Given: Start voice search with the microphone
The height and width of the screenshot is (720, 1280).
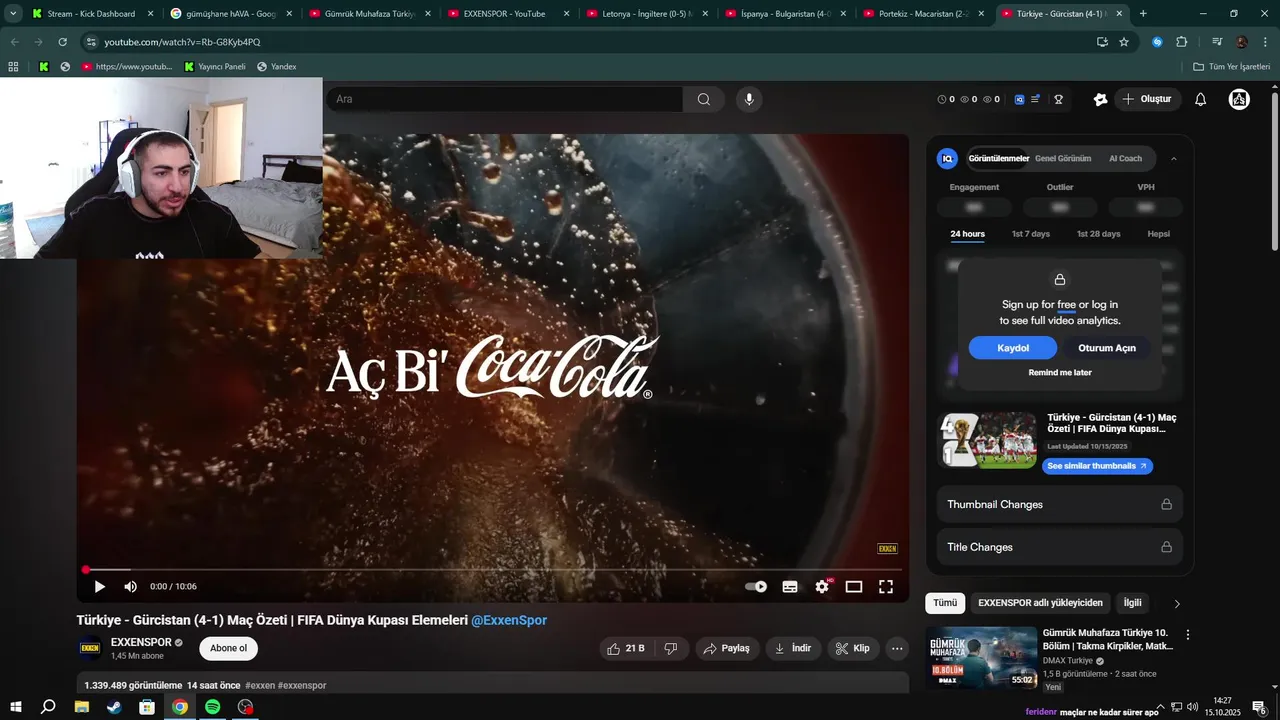Looking at the screenshot, I should coord(748,99).
